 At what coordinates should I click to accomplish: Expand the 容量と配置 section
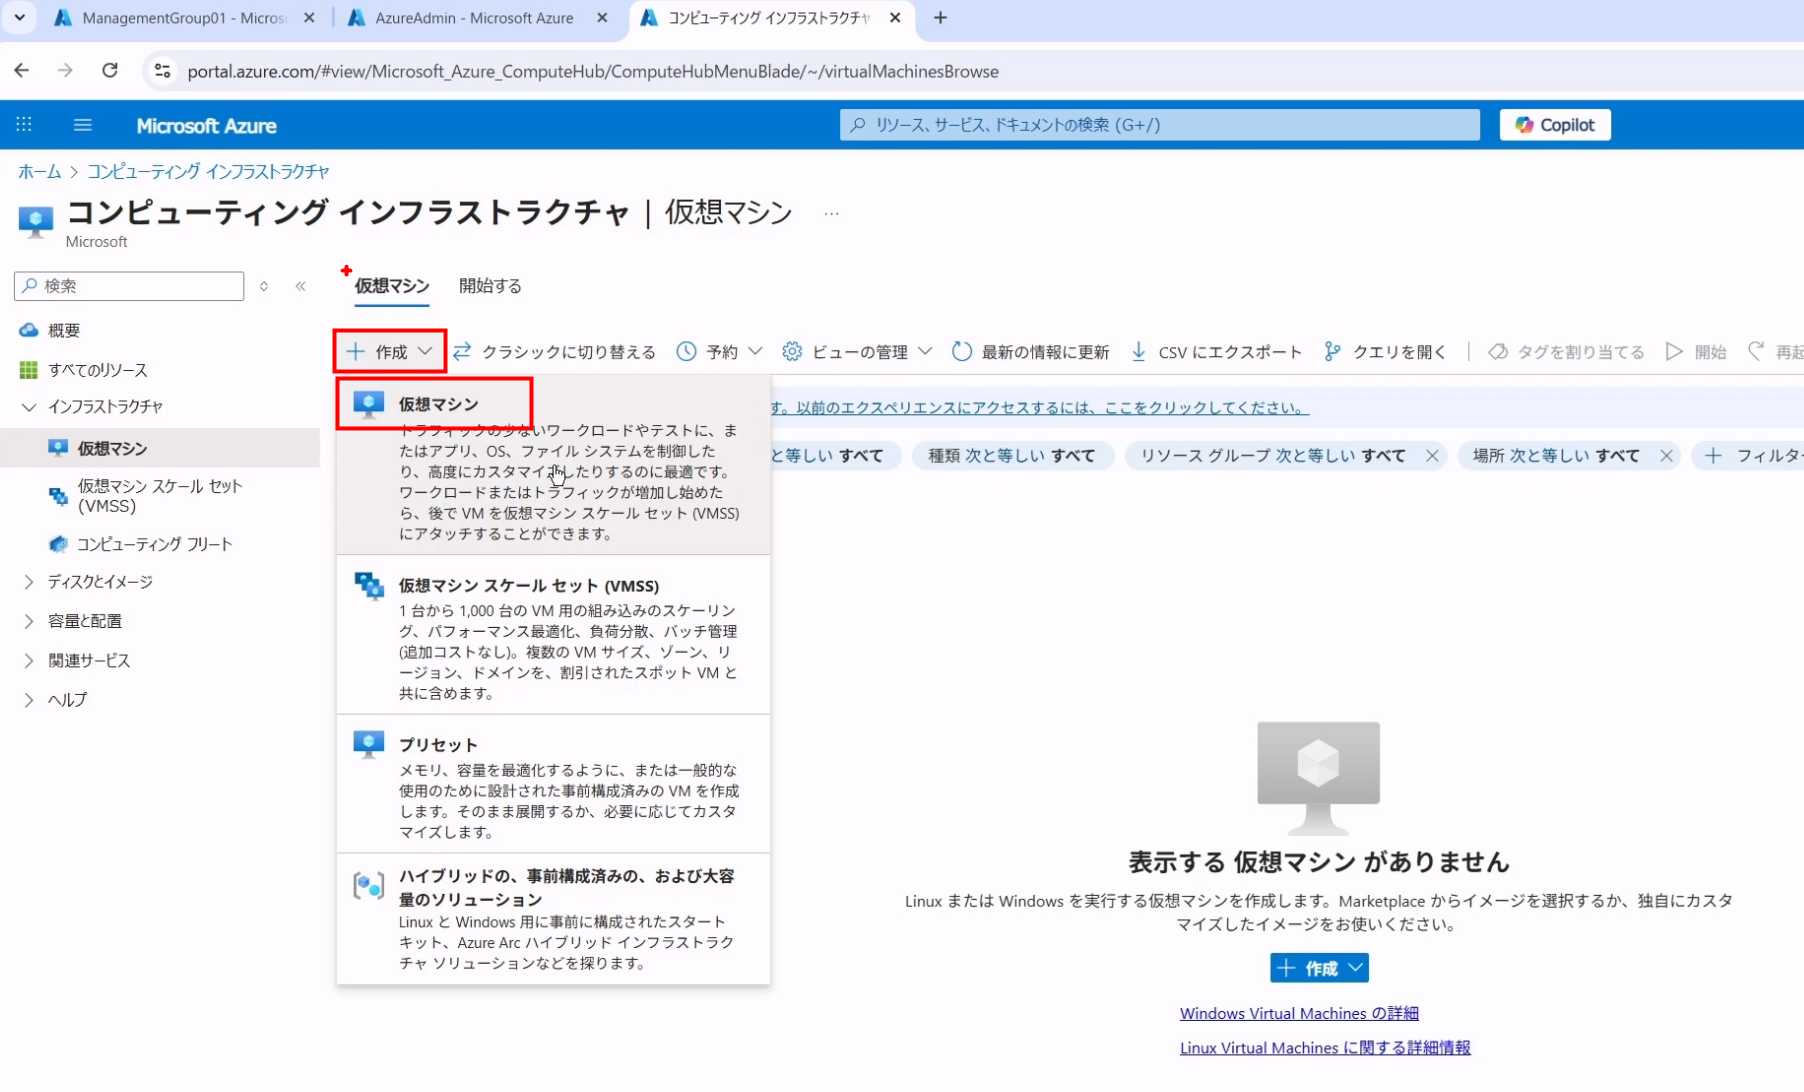(85, 621)
